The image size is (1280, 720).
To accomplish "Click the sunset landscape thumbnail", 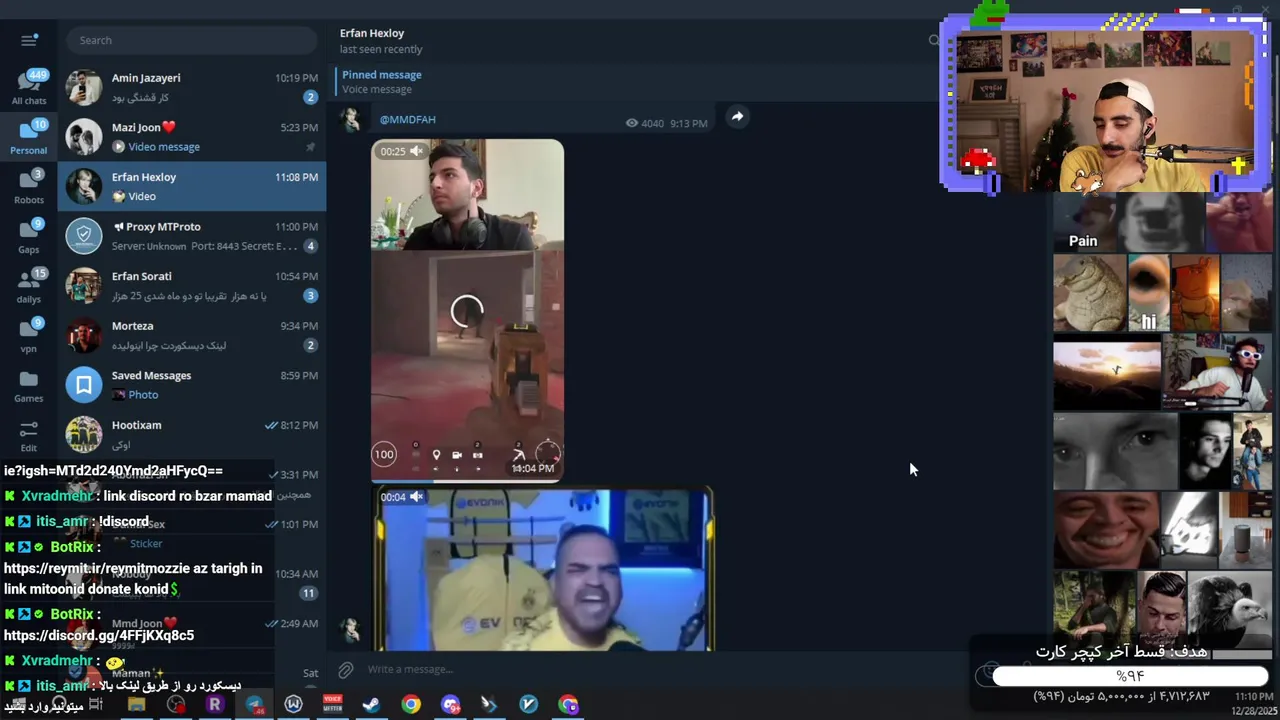I will (x=1107, y=372).
